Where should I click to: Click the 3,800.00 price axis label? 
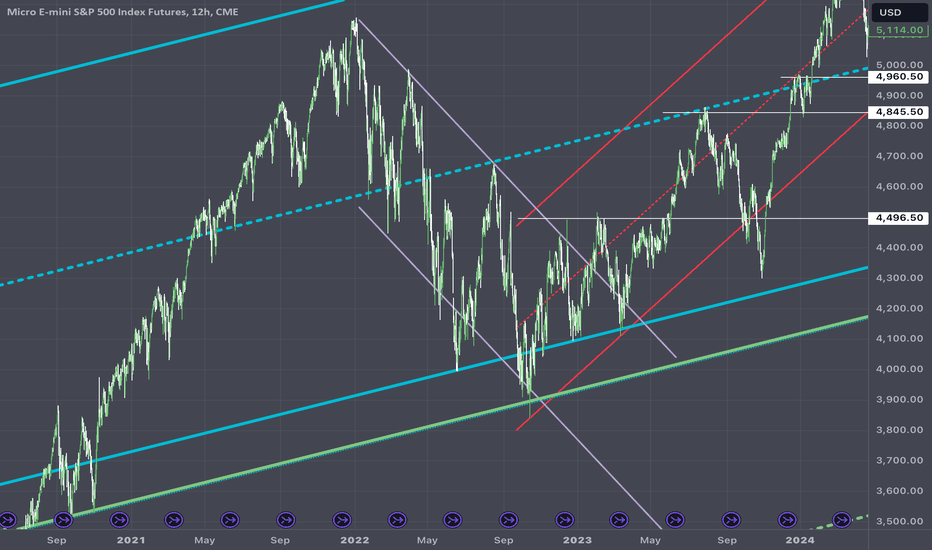899,430
